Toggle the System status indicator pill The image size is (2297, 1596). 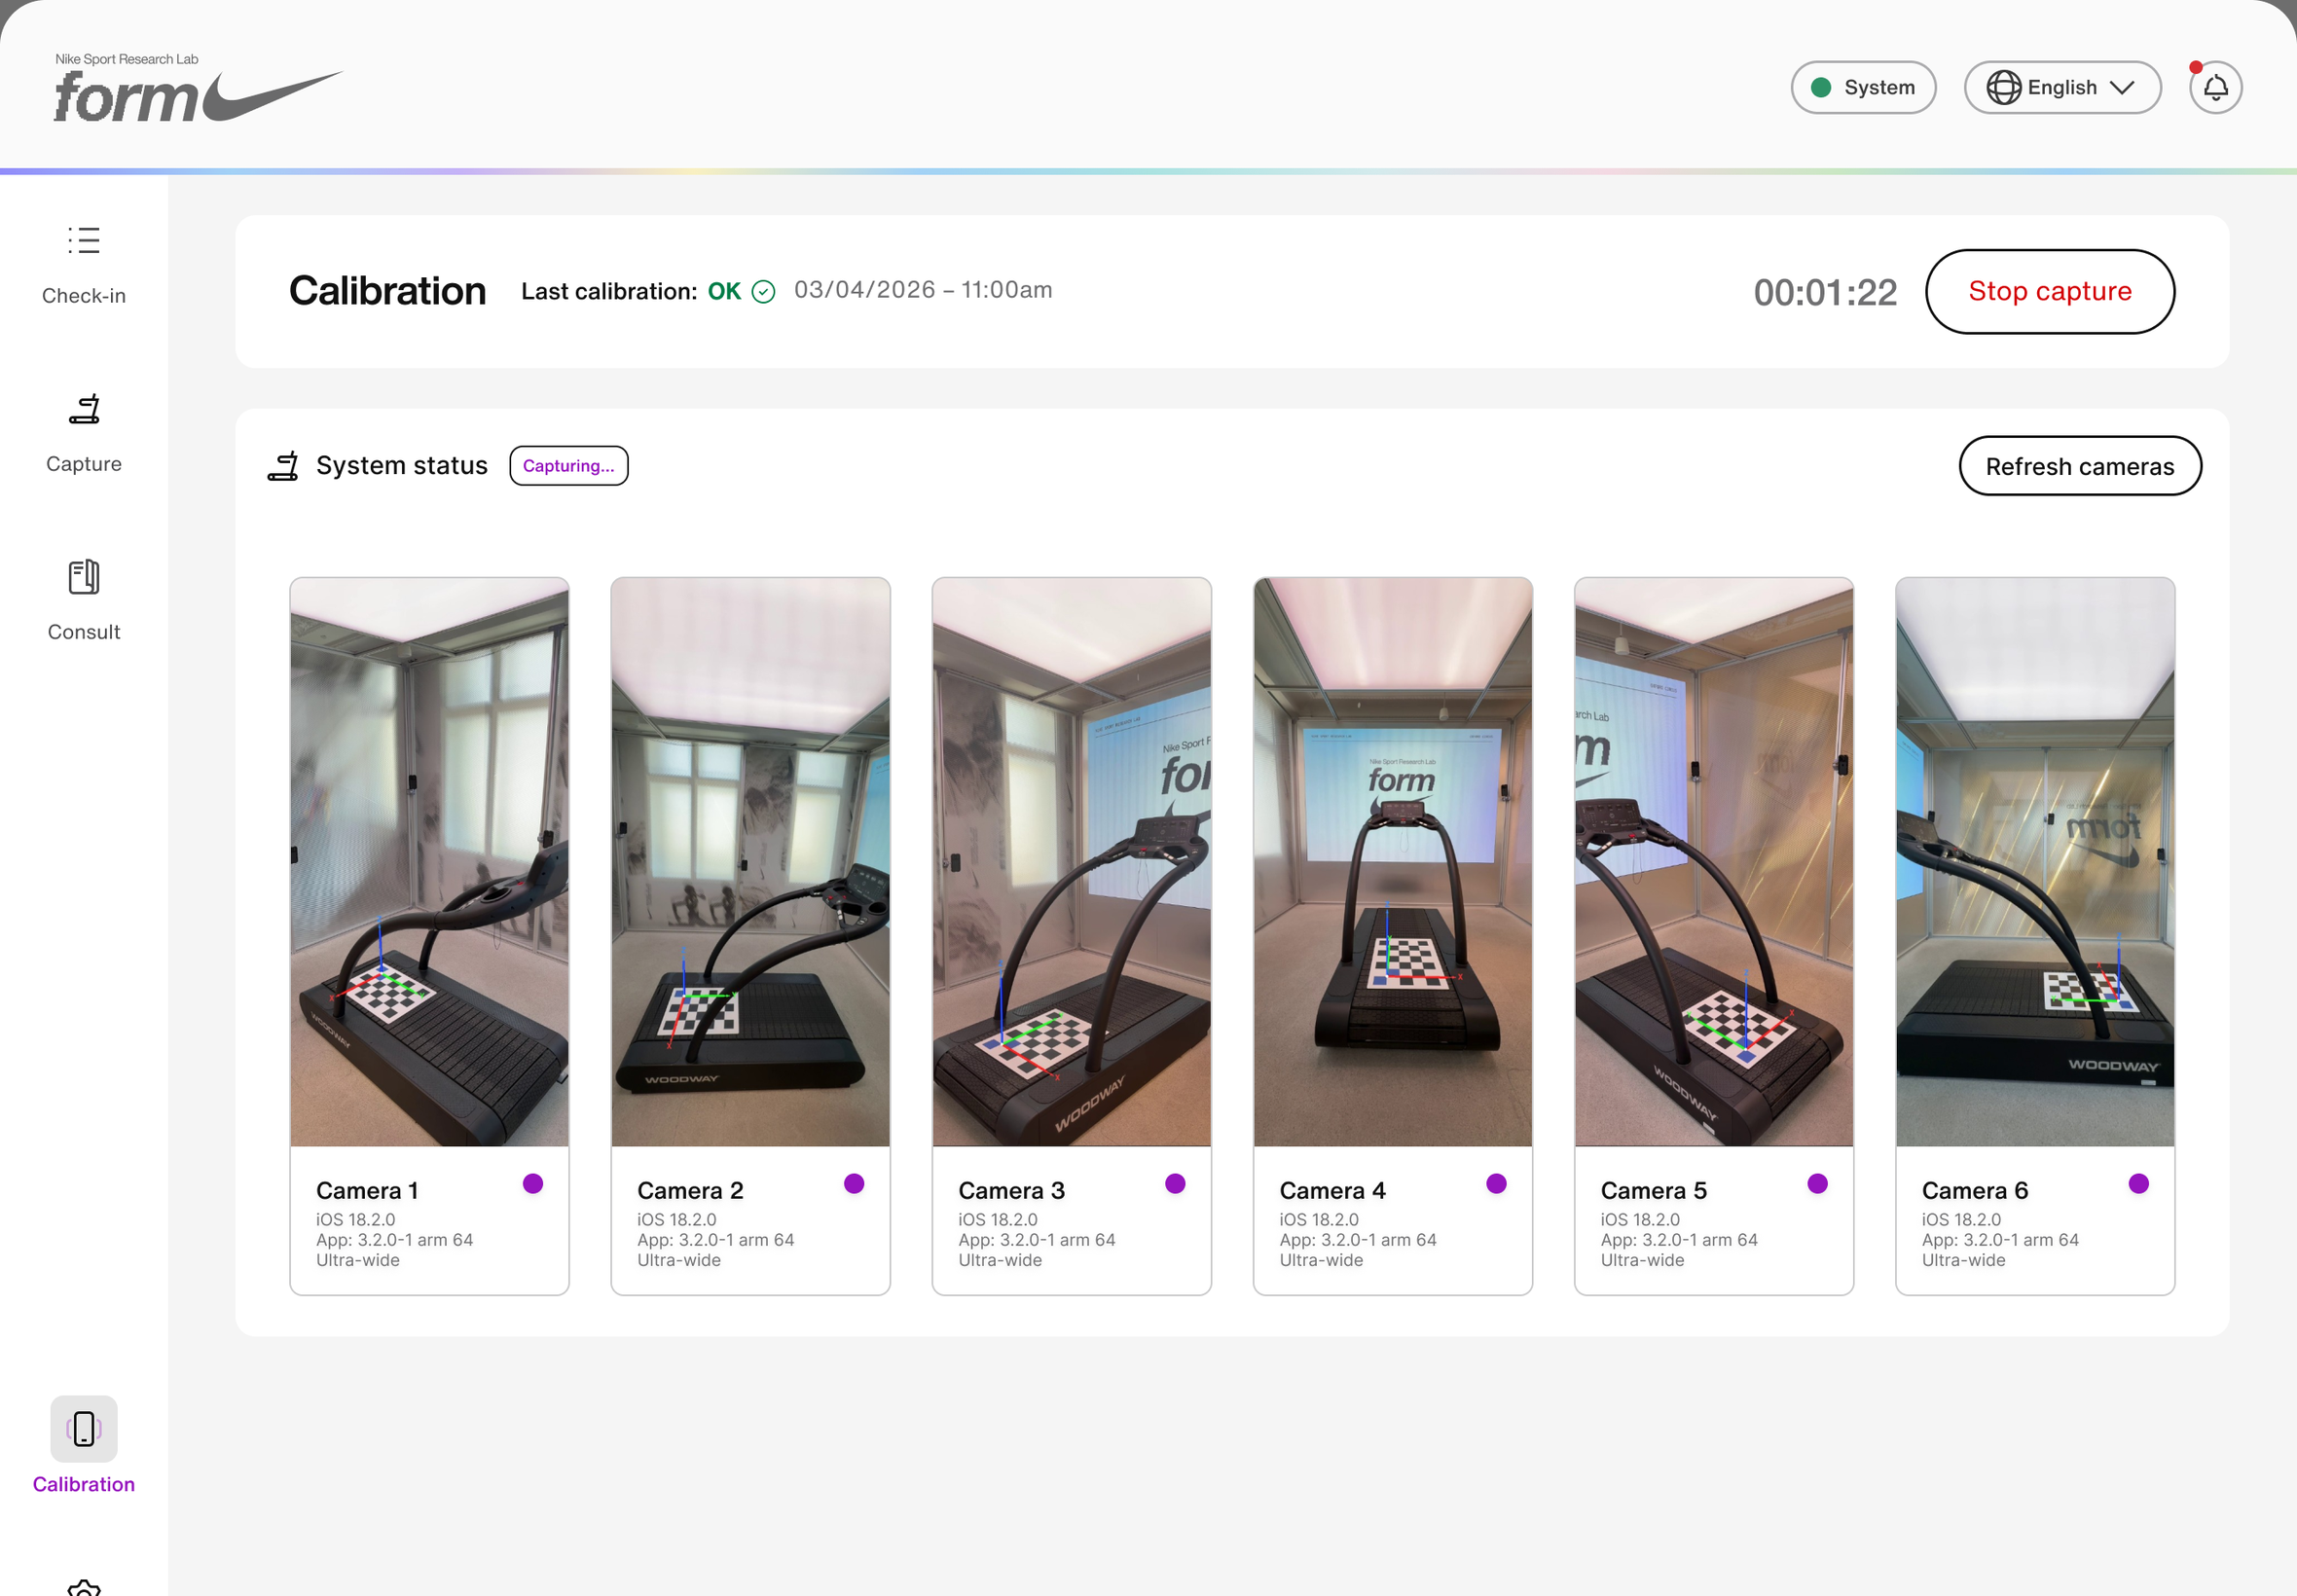[1863, 88]
